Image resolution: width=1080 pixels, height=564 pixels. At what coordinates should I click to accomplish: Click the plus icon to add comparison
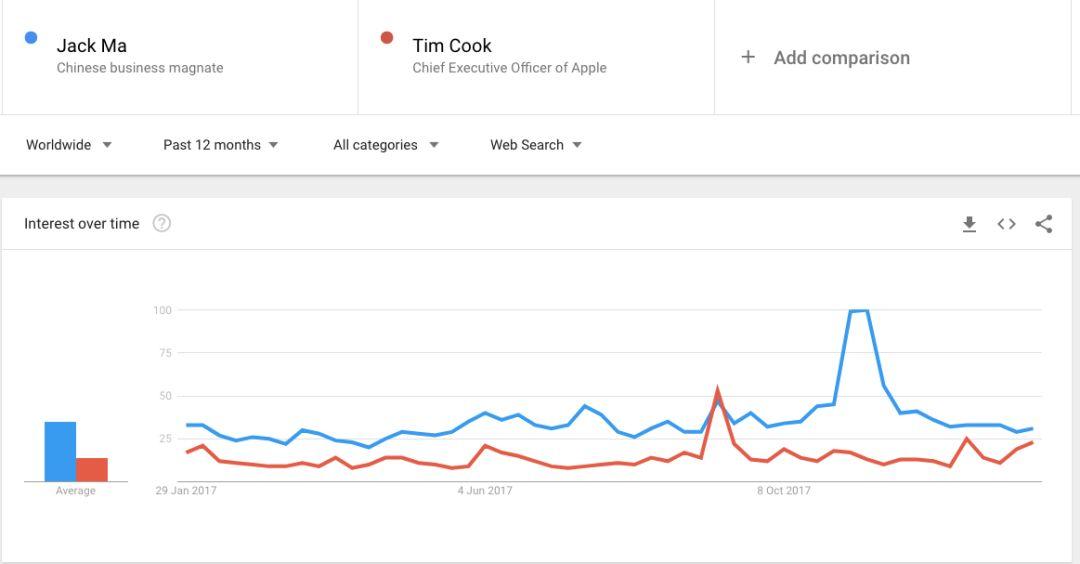click(748, 58)
